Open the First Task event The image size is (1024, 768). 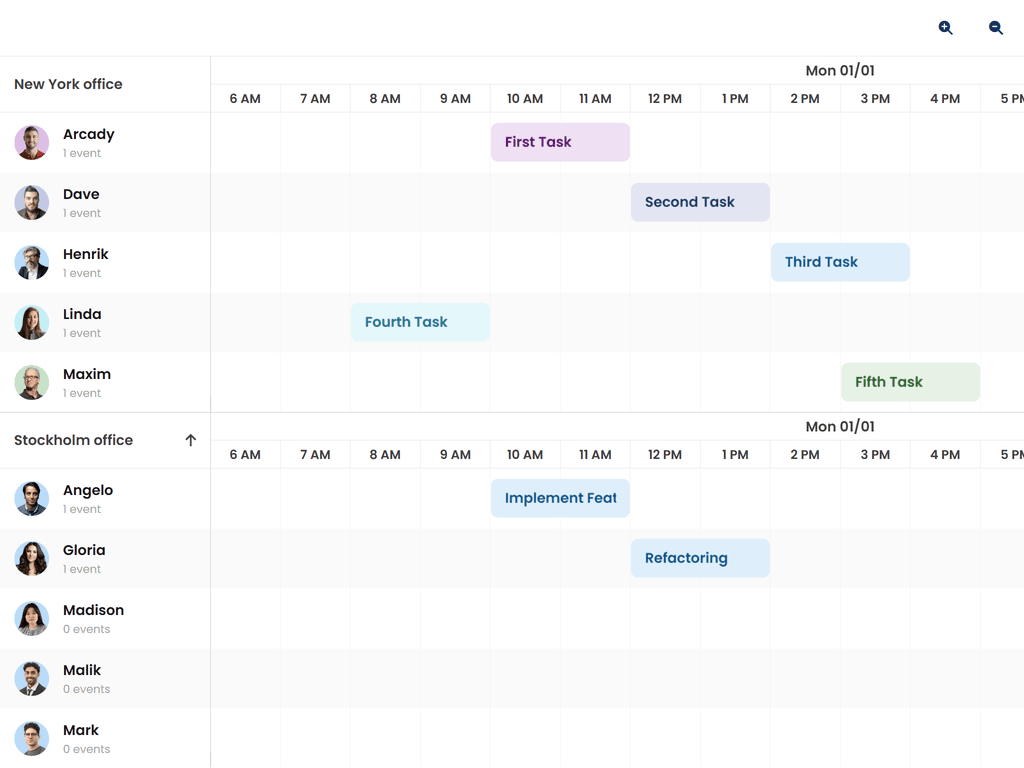click(560, 142)
